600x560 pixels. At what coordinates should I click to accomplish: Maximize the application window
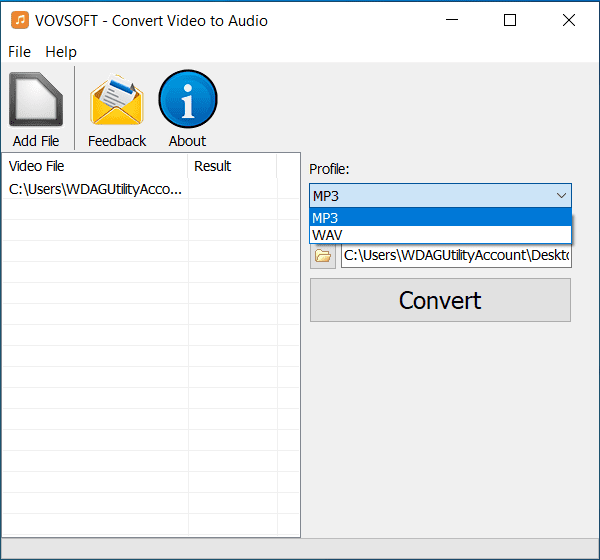click(510, 20)
